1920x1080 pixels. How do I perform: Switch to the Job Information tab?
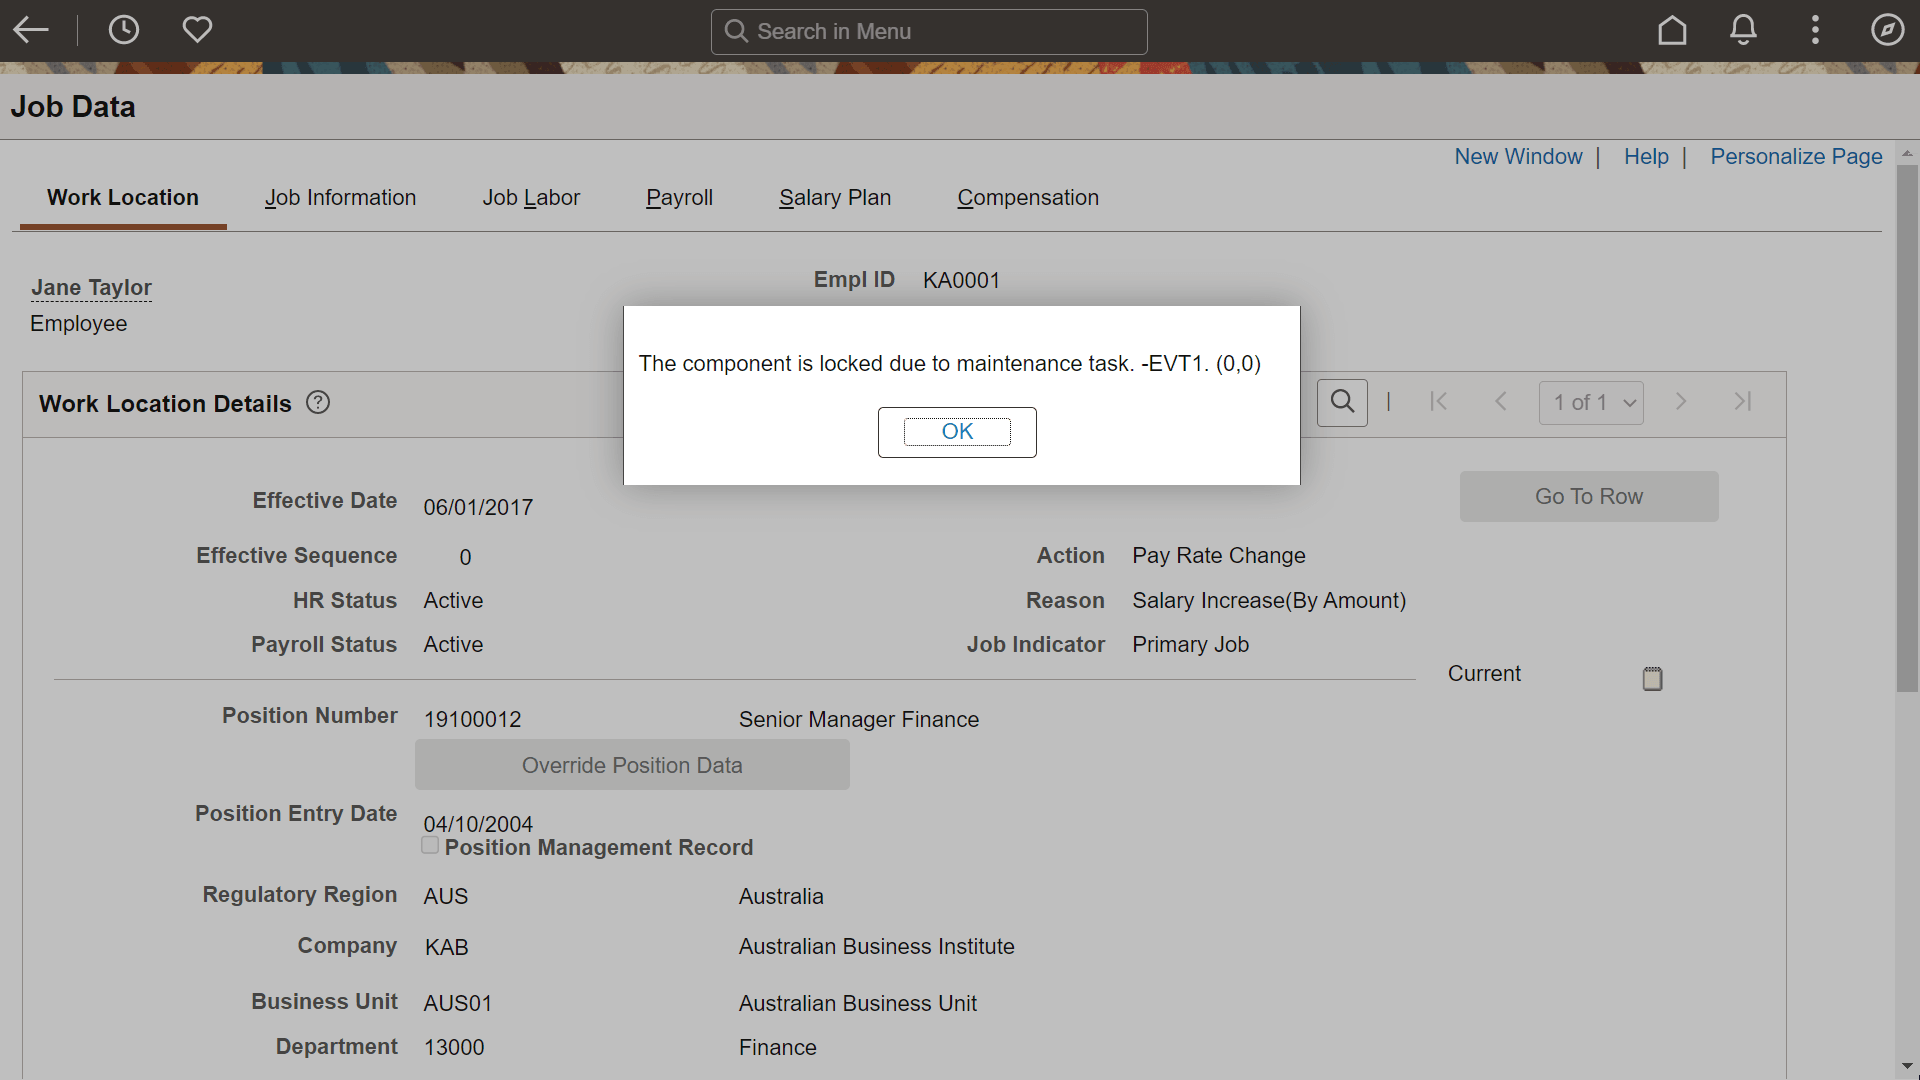pos(340,198)
